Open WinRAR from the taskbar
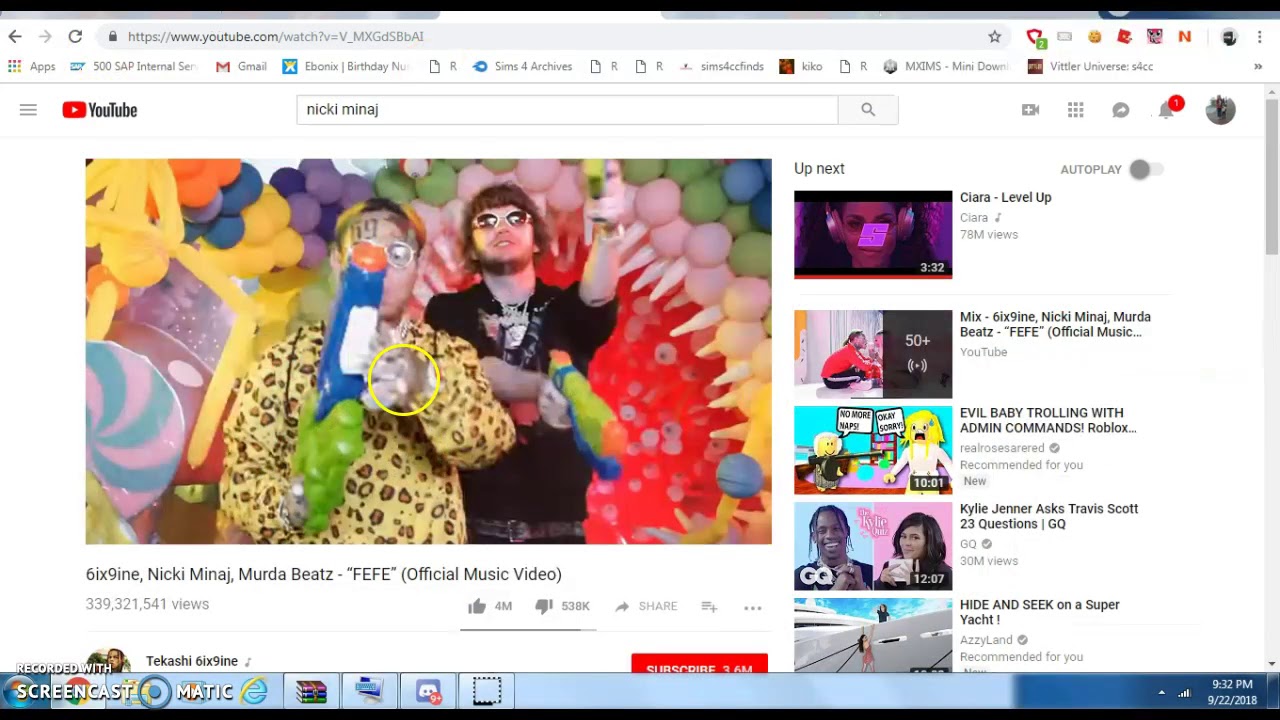Screen dimensions: 1280x720 point(311,692)
